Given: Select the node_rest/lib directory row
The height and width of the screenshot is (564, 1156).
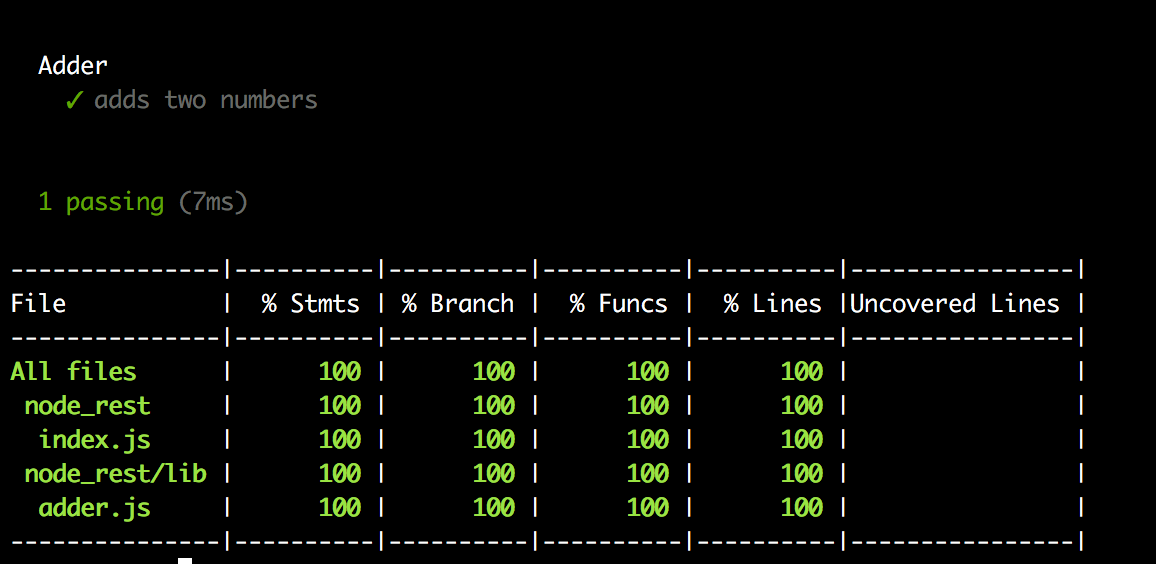Looking at the screenshot, I should pyautogui.click(x=115, y=474).
